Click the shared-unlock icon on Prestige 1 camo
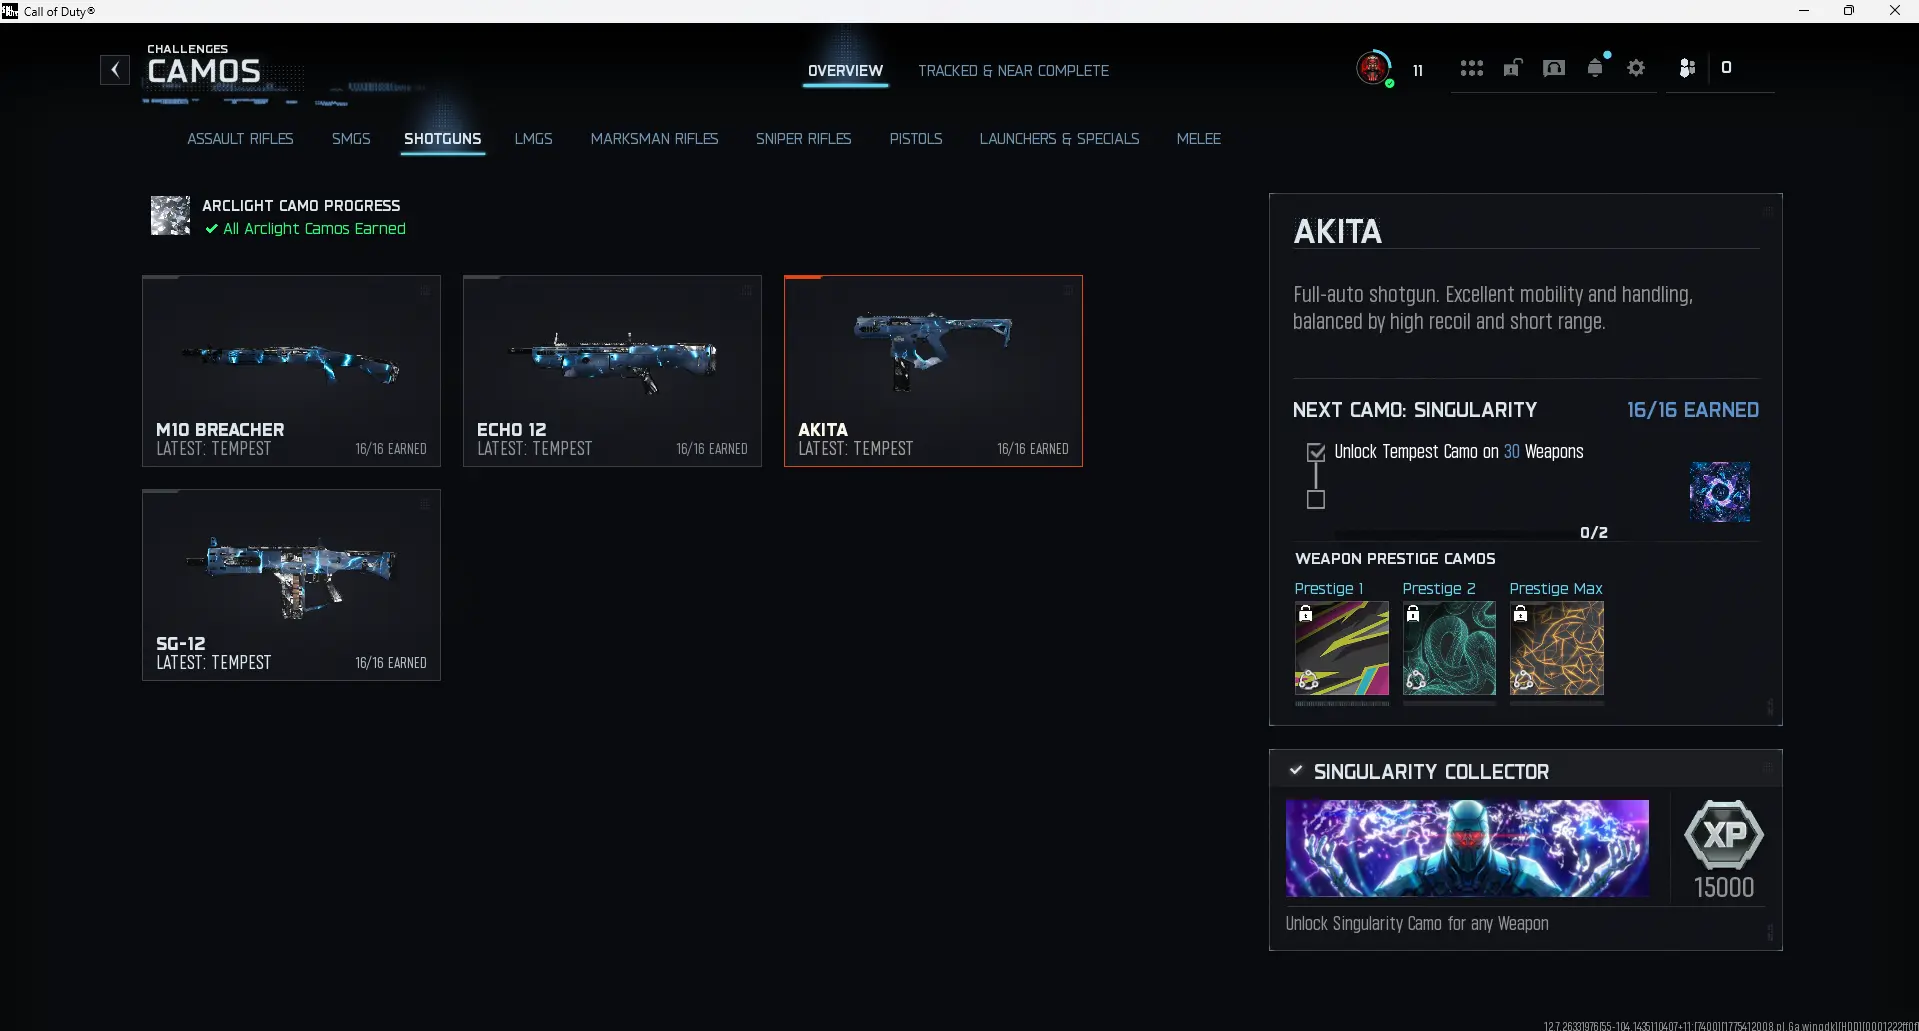Viewport: 1919px width, 1031px height. pyautogui.click(x=1308, y=682)
